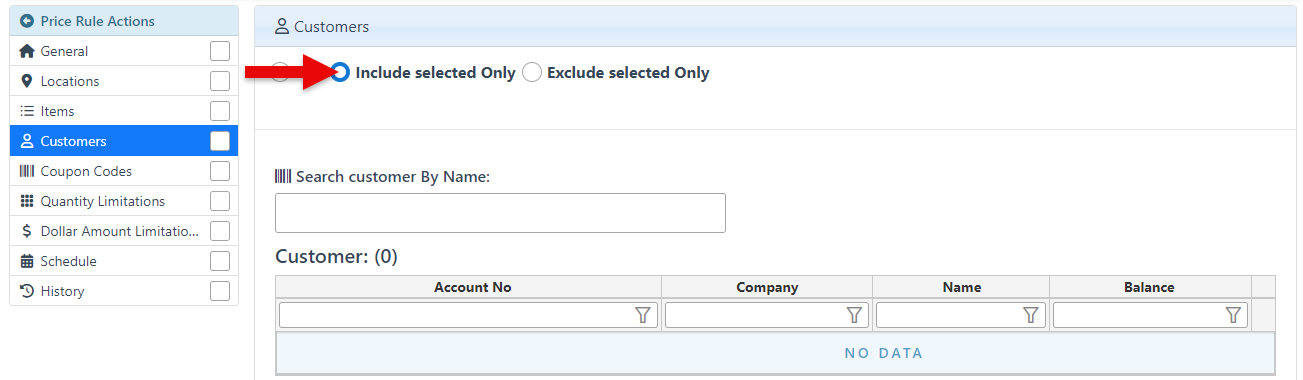Select the Exclude selected Only radio button

point(532,72)
